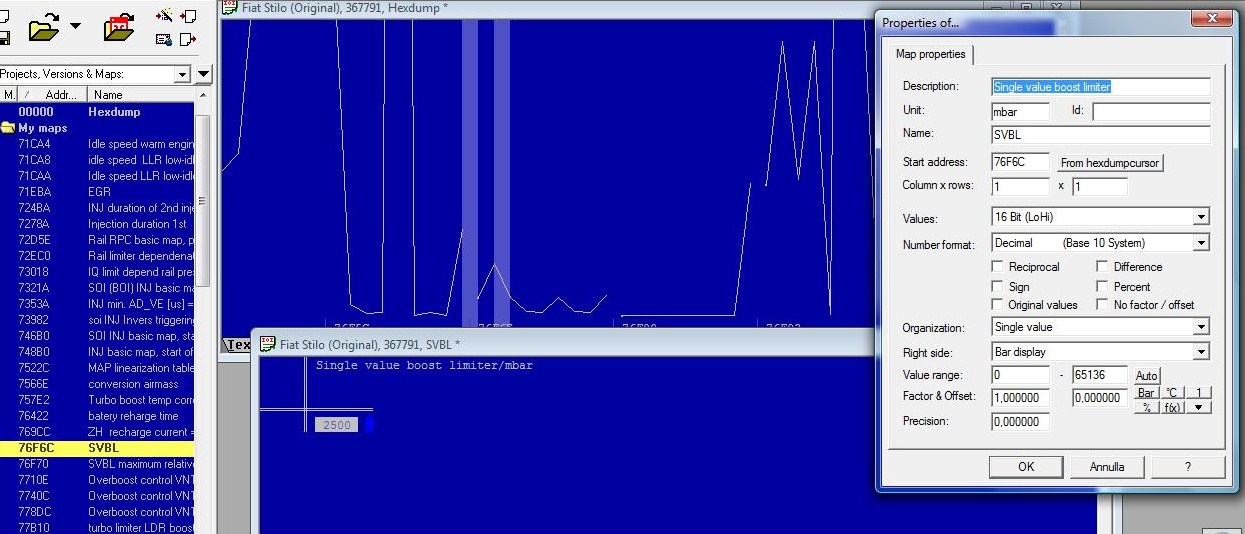Click the Auto value range button
Screen dimensions: 1245x534
(x=1146, y=376)
